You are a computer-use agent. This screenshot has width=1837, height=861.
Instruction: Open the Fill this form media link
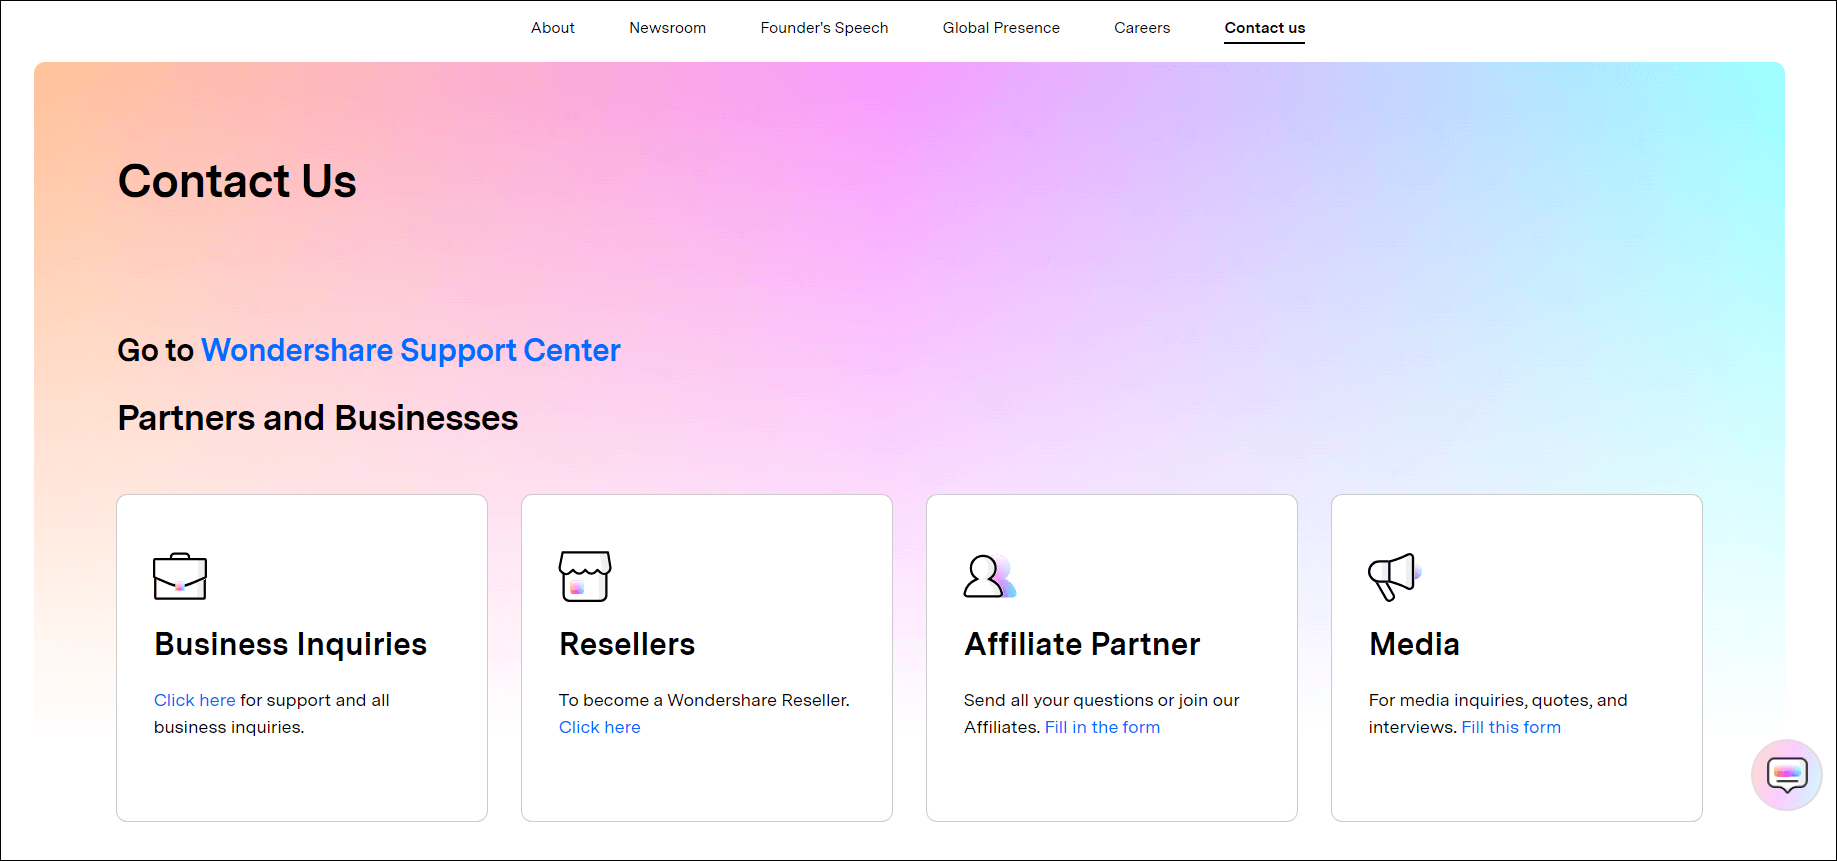(x=1511, y=727)
